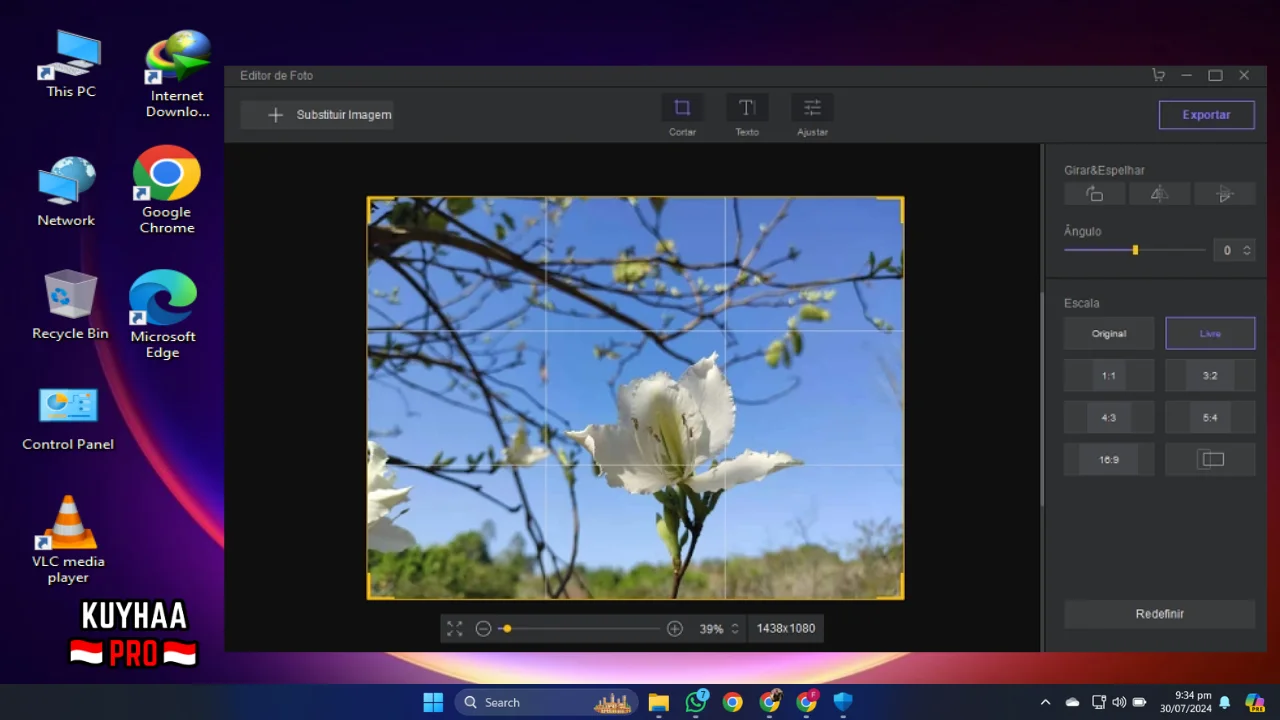Open Windows Security shield in taskbar

tap(843, 702)
